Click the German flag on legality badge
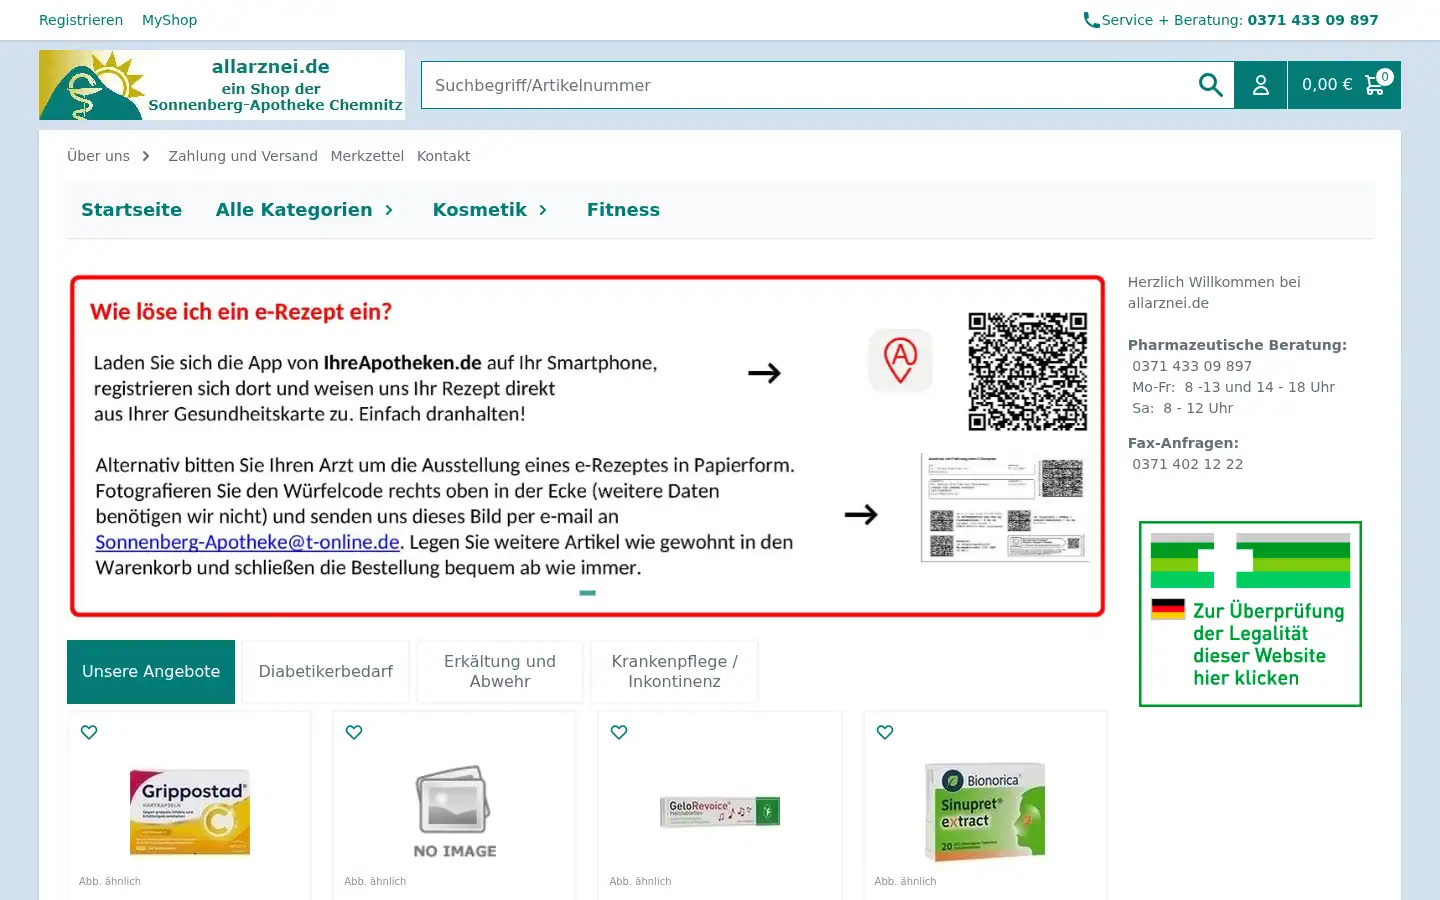This screenshot has width=1440, height=900. [x=1168, y=609]
